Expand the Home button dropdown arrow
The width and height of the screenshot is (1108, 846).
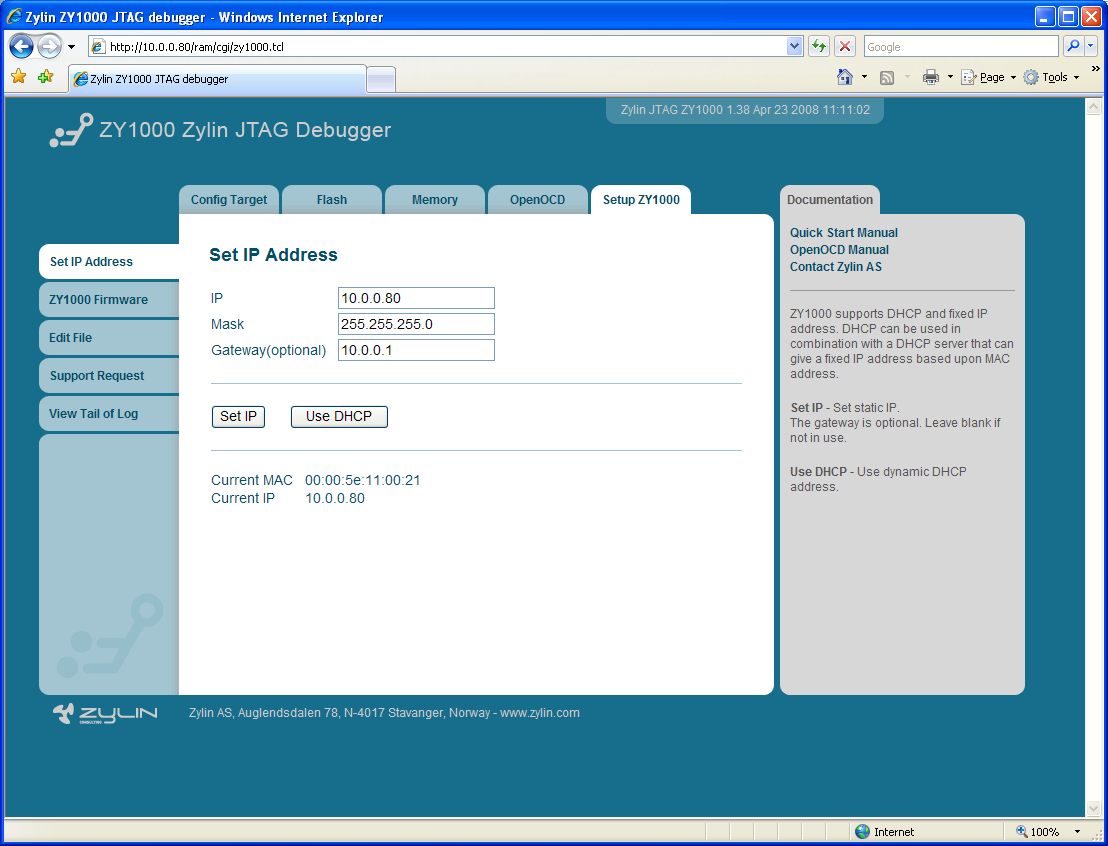[x=864, y=77]
